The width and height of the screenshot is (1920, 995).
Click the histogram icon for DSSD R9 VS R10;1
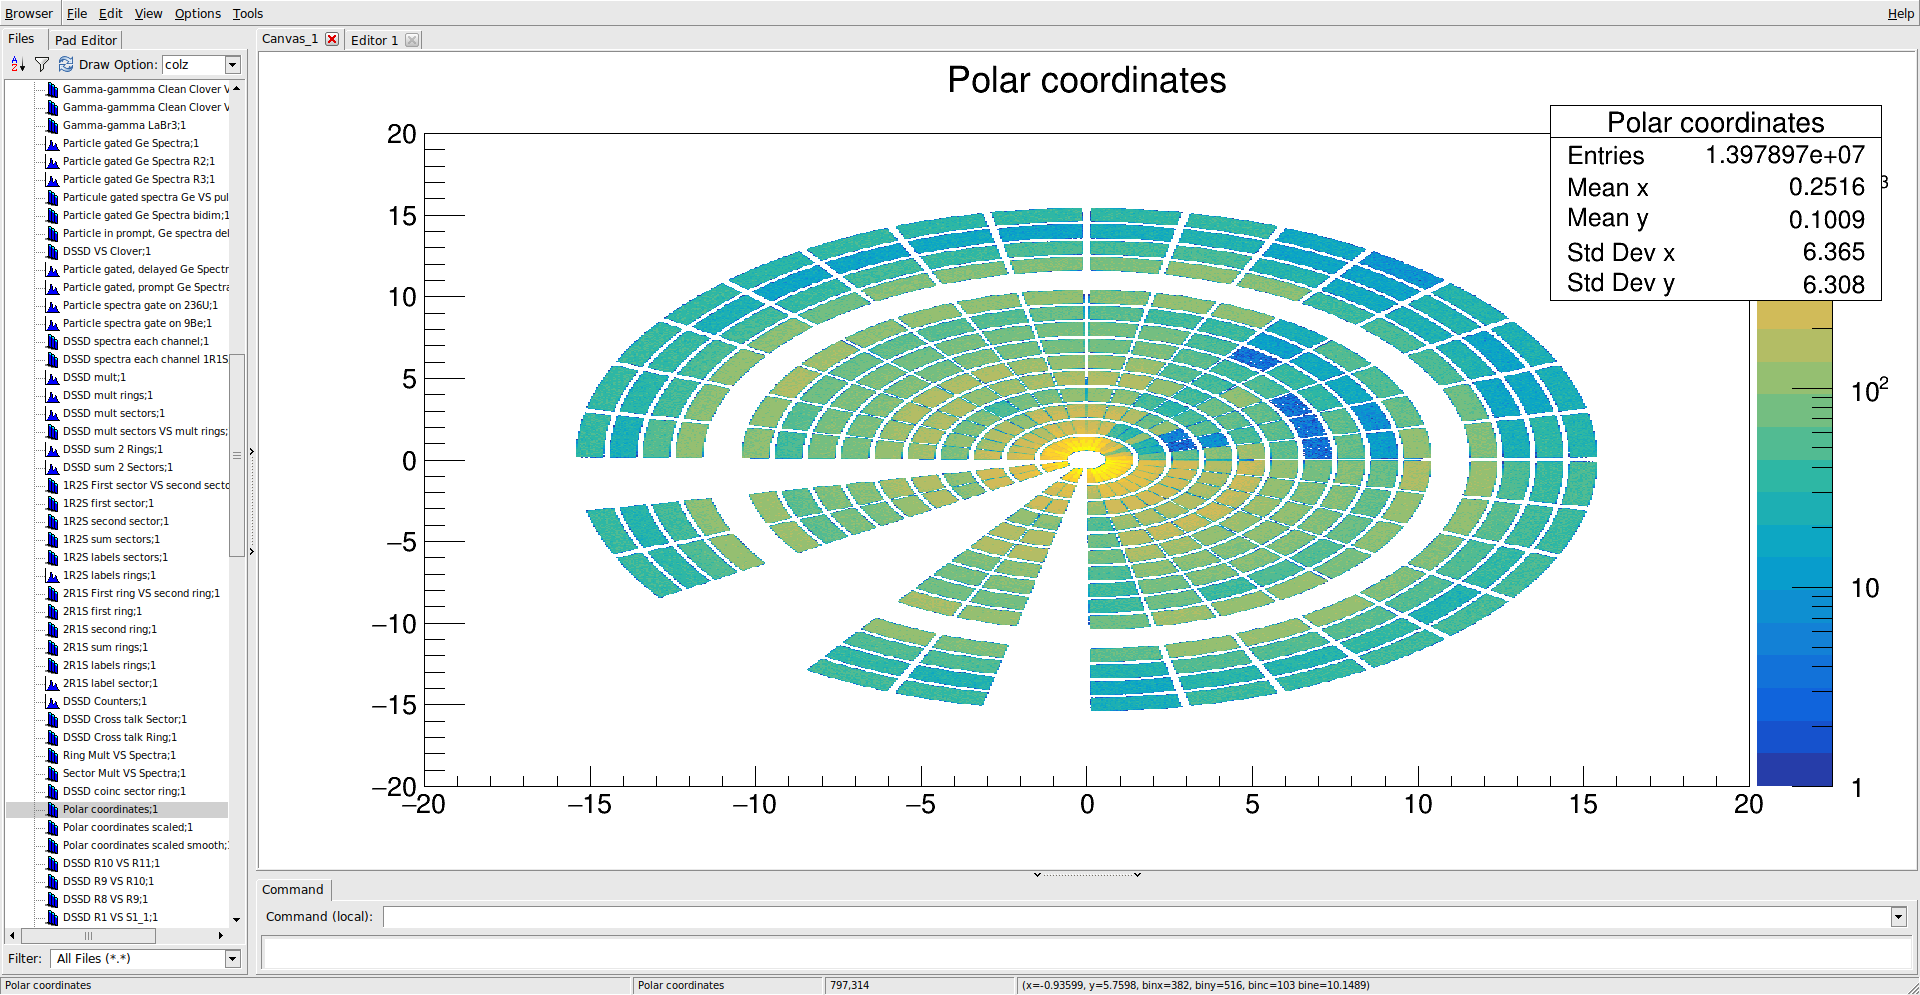(x=53, y=882)
